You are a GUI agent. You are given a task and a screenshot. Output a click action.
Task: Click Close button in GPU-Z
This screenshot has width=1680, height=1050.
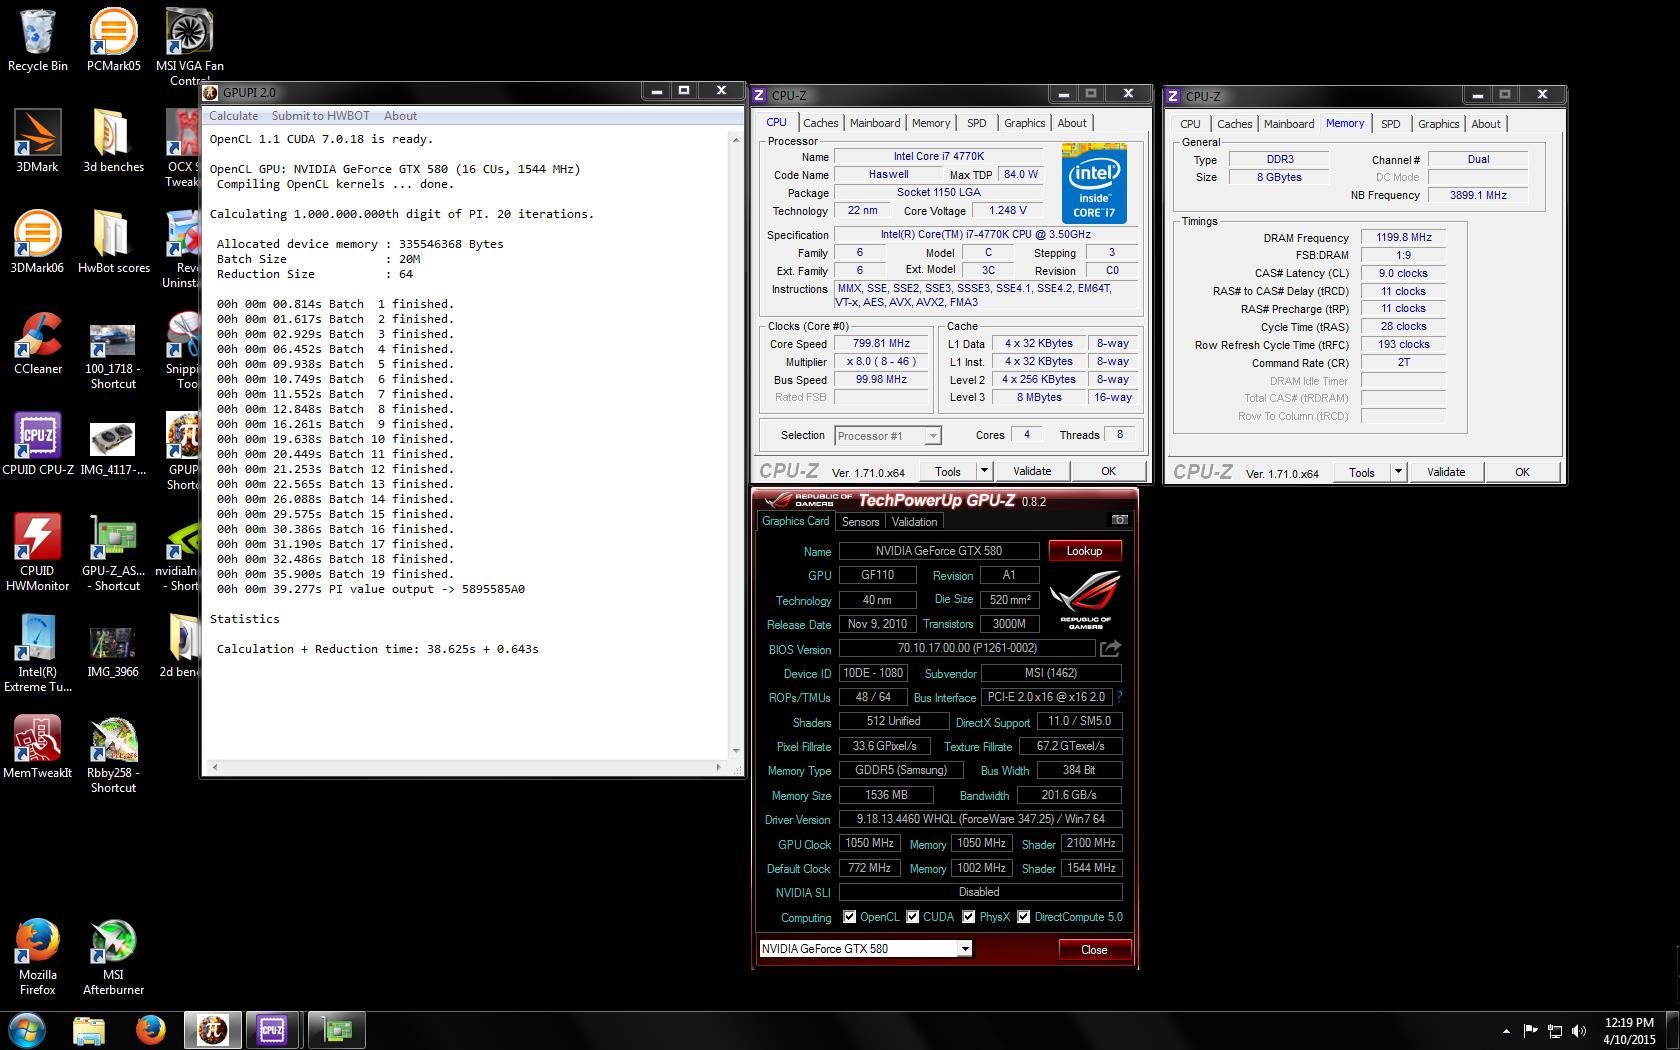(x=1094, y=950)
